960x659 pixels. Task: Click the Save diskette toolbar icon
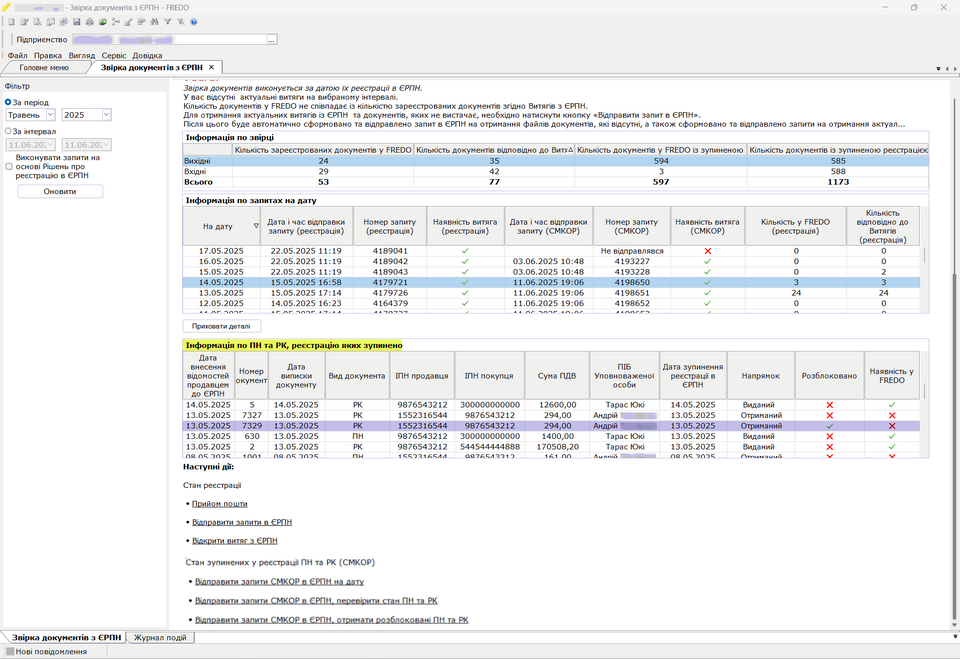(77, 21)
